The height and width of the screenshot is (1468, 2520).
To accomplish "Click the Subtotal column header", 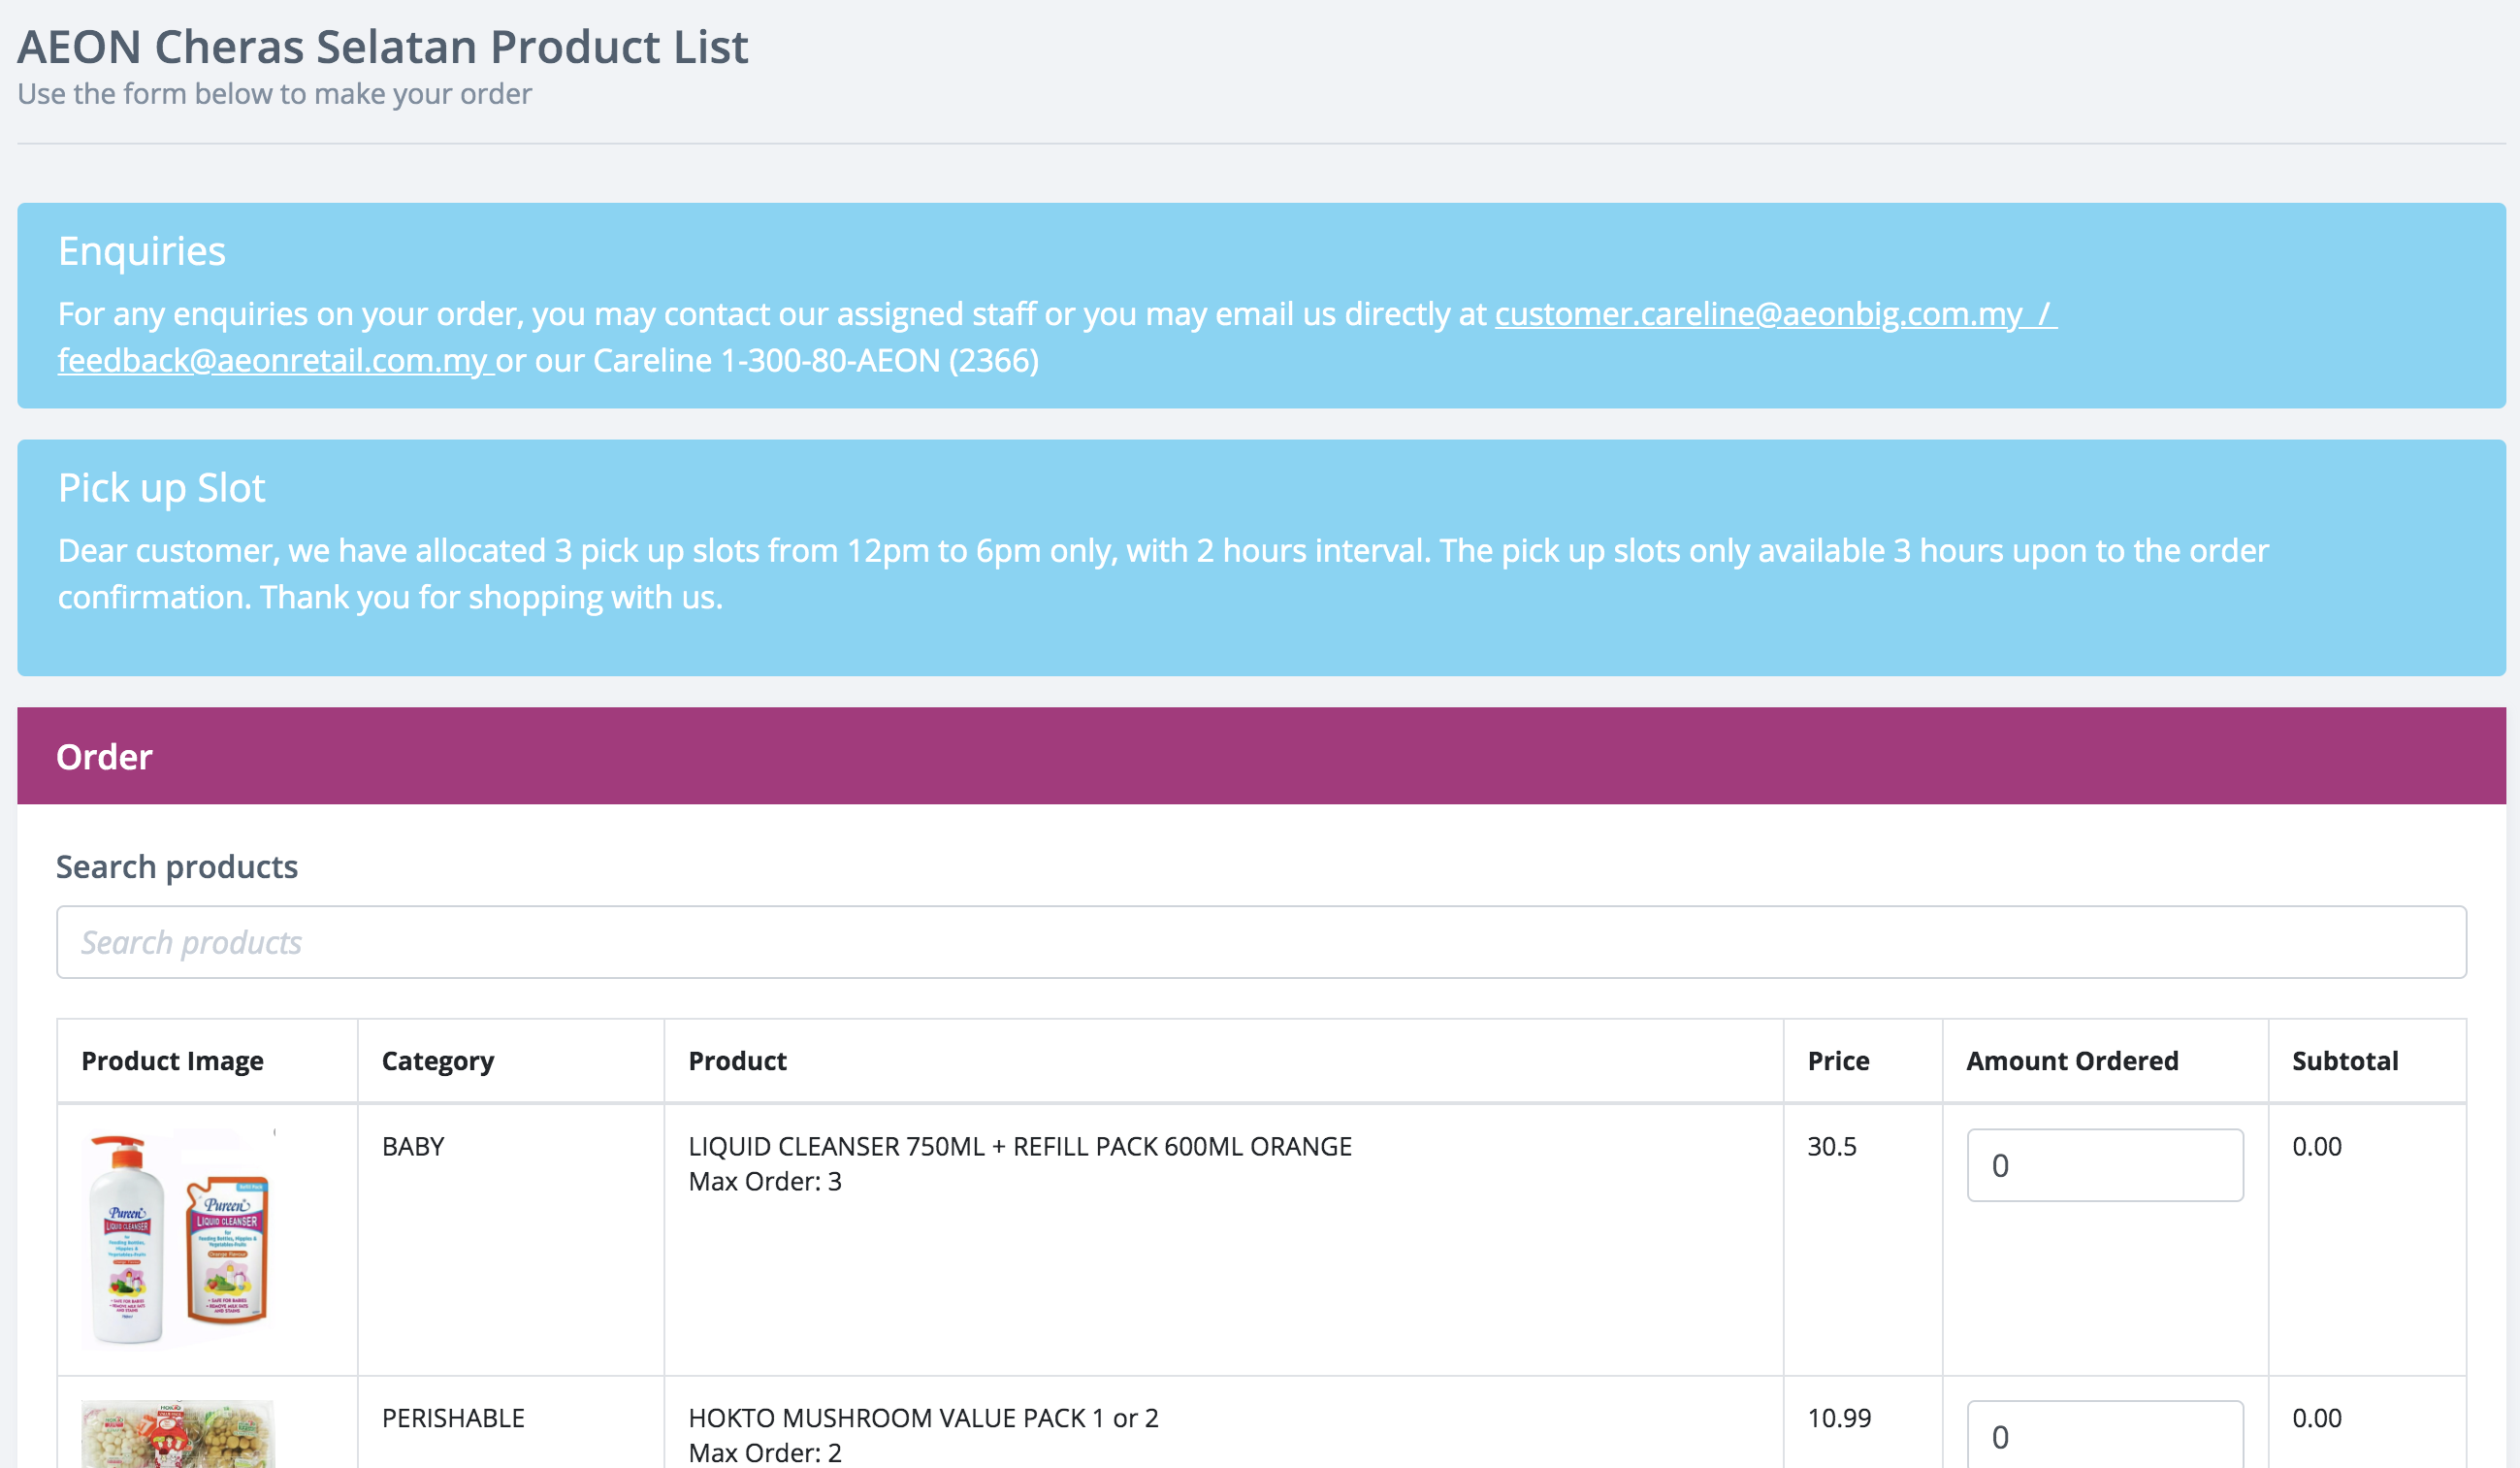I will pos(2344,1061).
